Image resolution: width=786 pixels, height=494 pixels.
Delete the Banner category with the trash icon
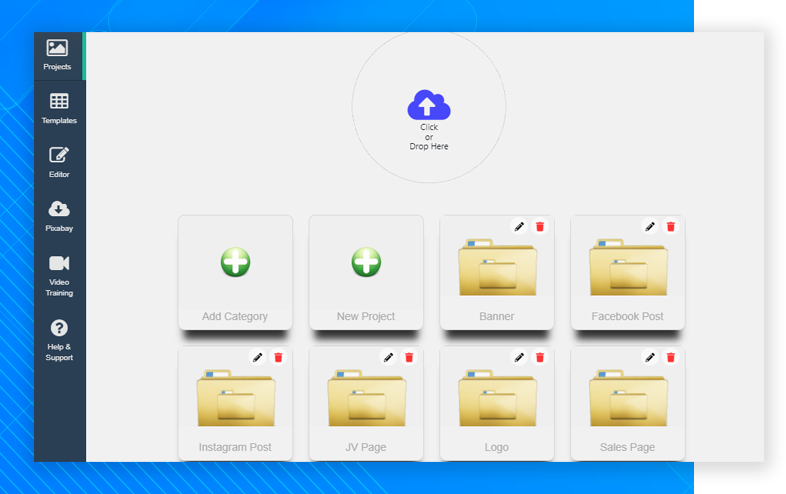coord(540,227)
